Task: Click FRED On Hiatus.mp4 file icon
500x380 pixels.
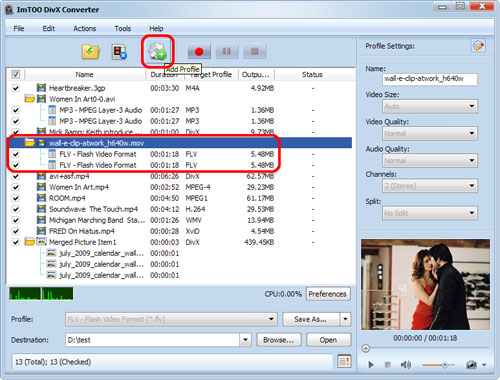Action: [41, 231]
